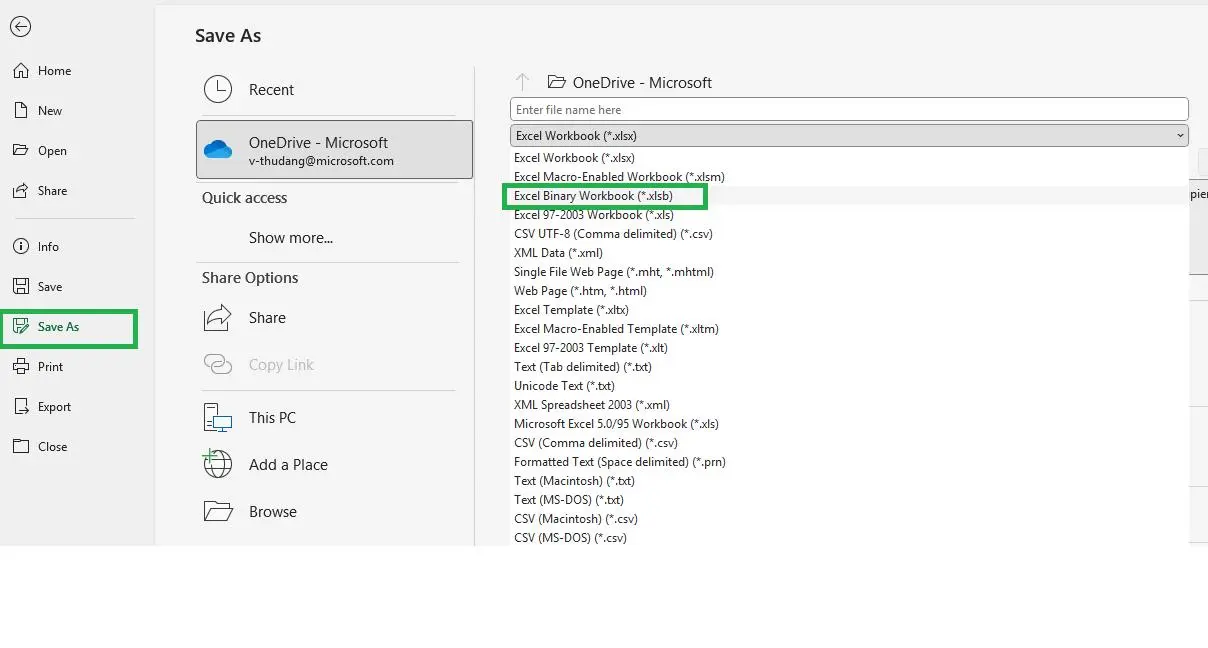Click the Share arrow icon under Share Options

218,318
